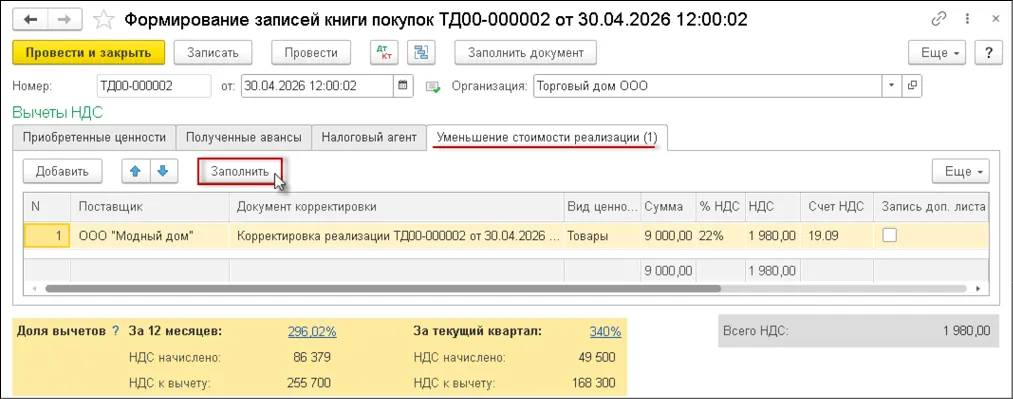Click the Запись доп. листа column header
The width and height of the screenshot is (1013, 399).
click(932, 207)
